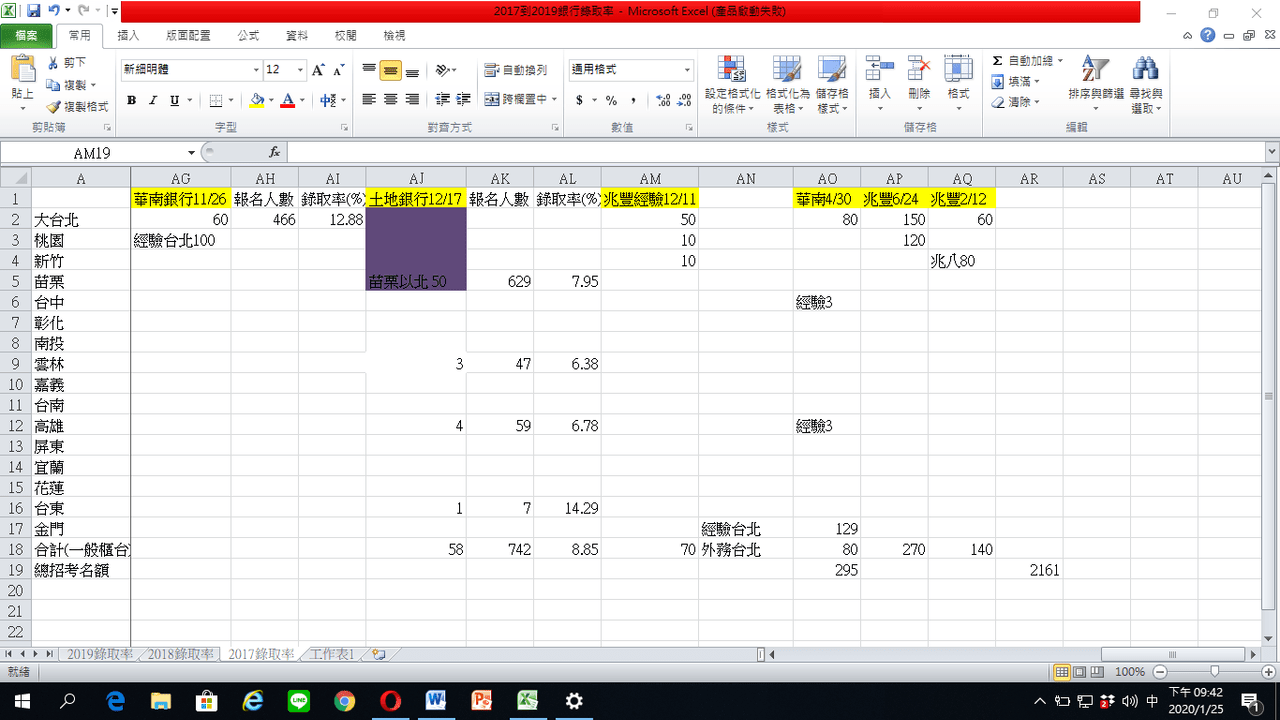Viewport: 1280px width, 720px height.
Task: Click the 格式 cell format button
Action: coord(958,85)
